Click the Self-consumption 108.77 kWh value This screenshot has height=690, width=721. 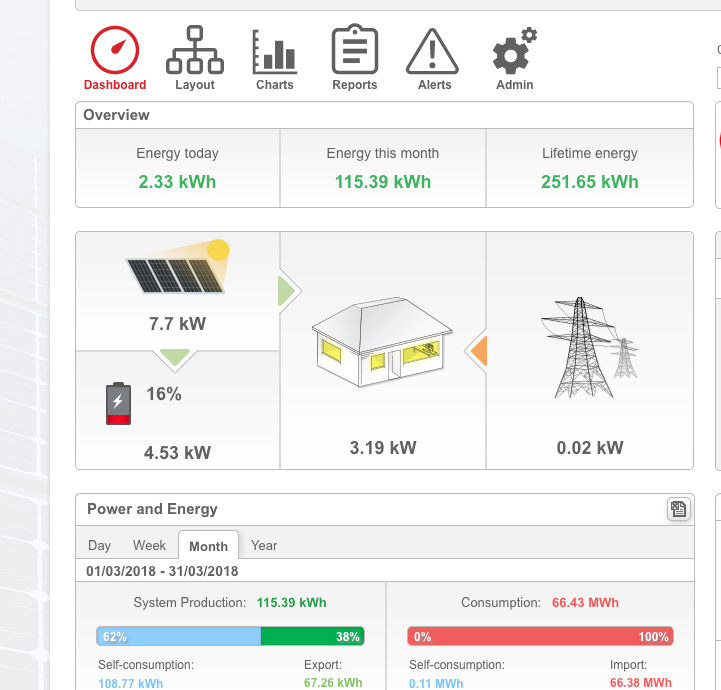pos(131,684)
